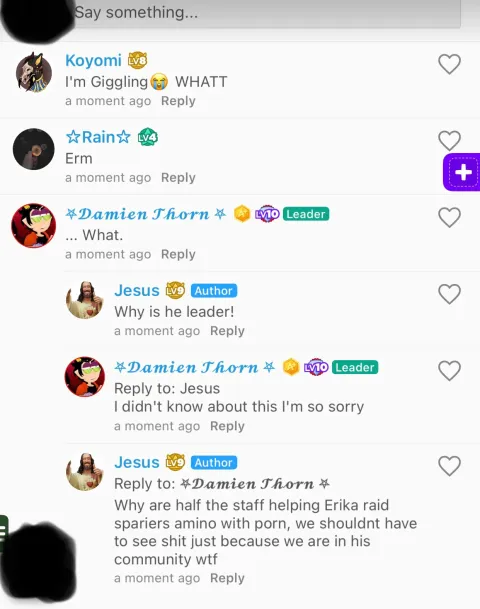Tap the Author tag on Jesus's first reply
Image resolution: width=480 pixels, height=609 pixels.
(214, 291)
